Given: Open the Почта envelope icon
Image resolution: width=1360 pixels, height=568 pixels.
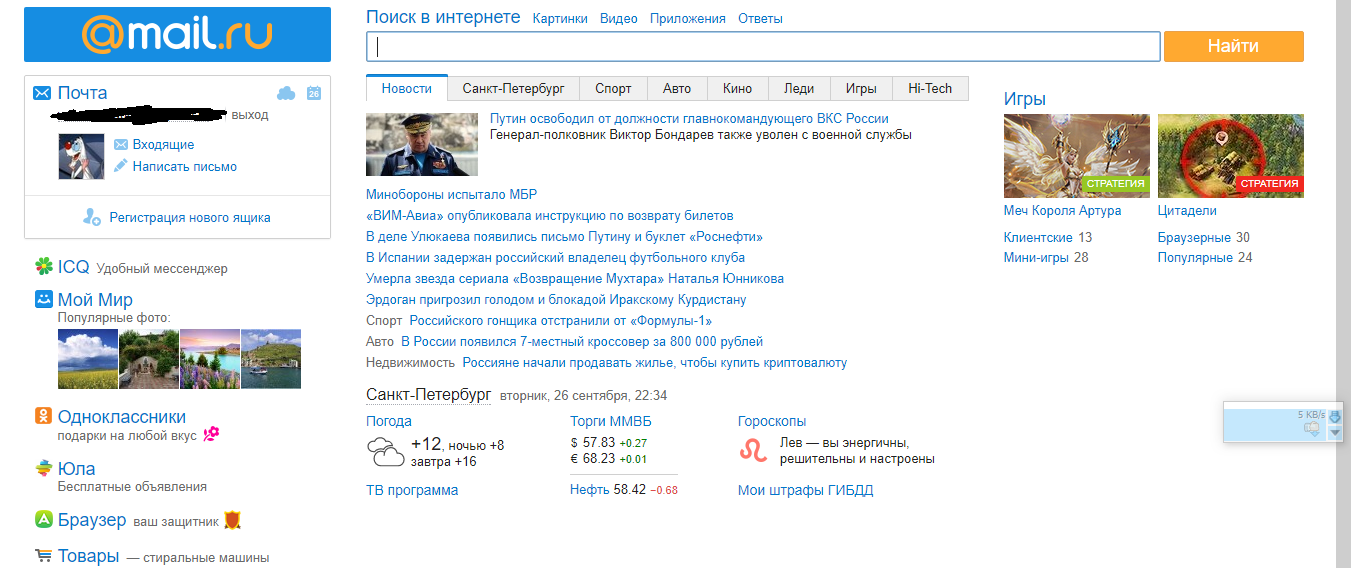Looking at the screenshot, I should [42, 93].
